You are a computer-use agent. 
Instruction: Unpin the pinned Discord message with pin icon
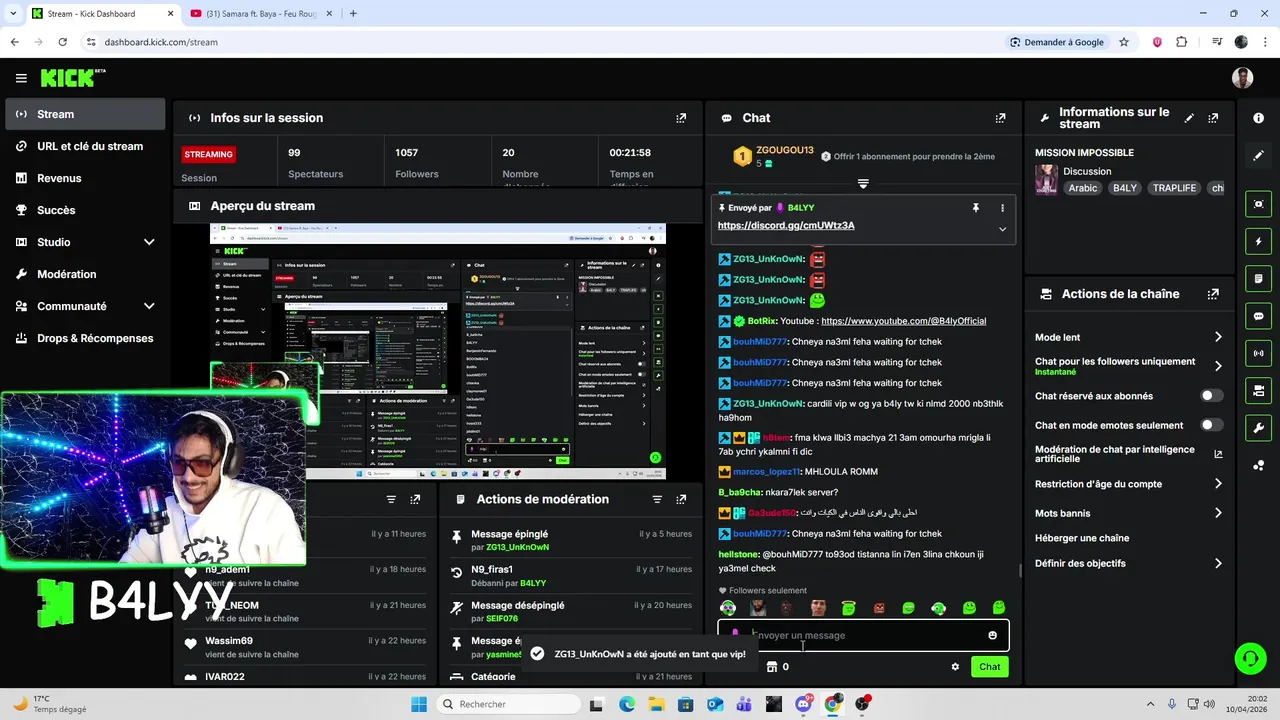(975, 208)
